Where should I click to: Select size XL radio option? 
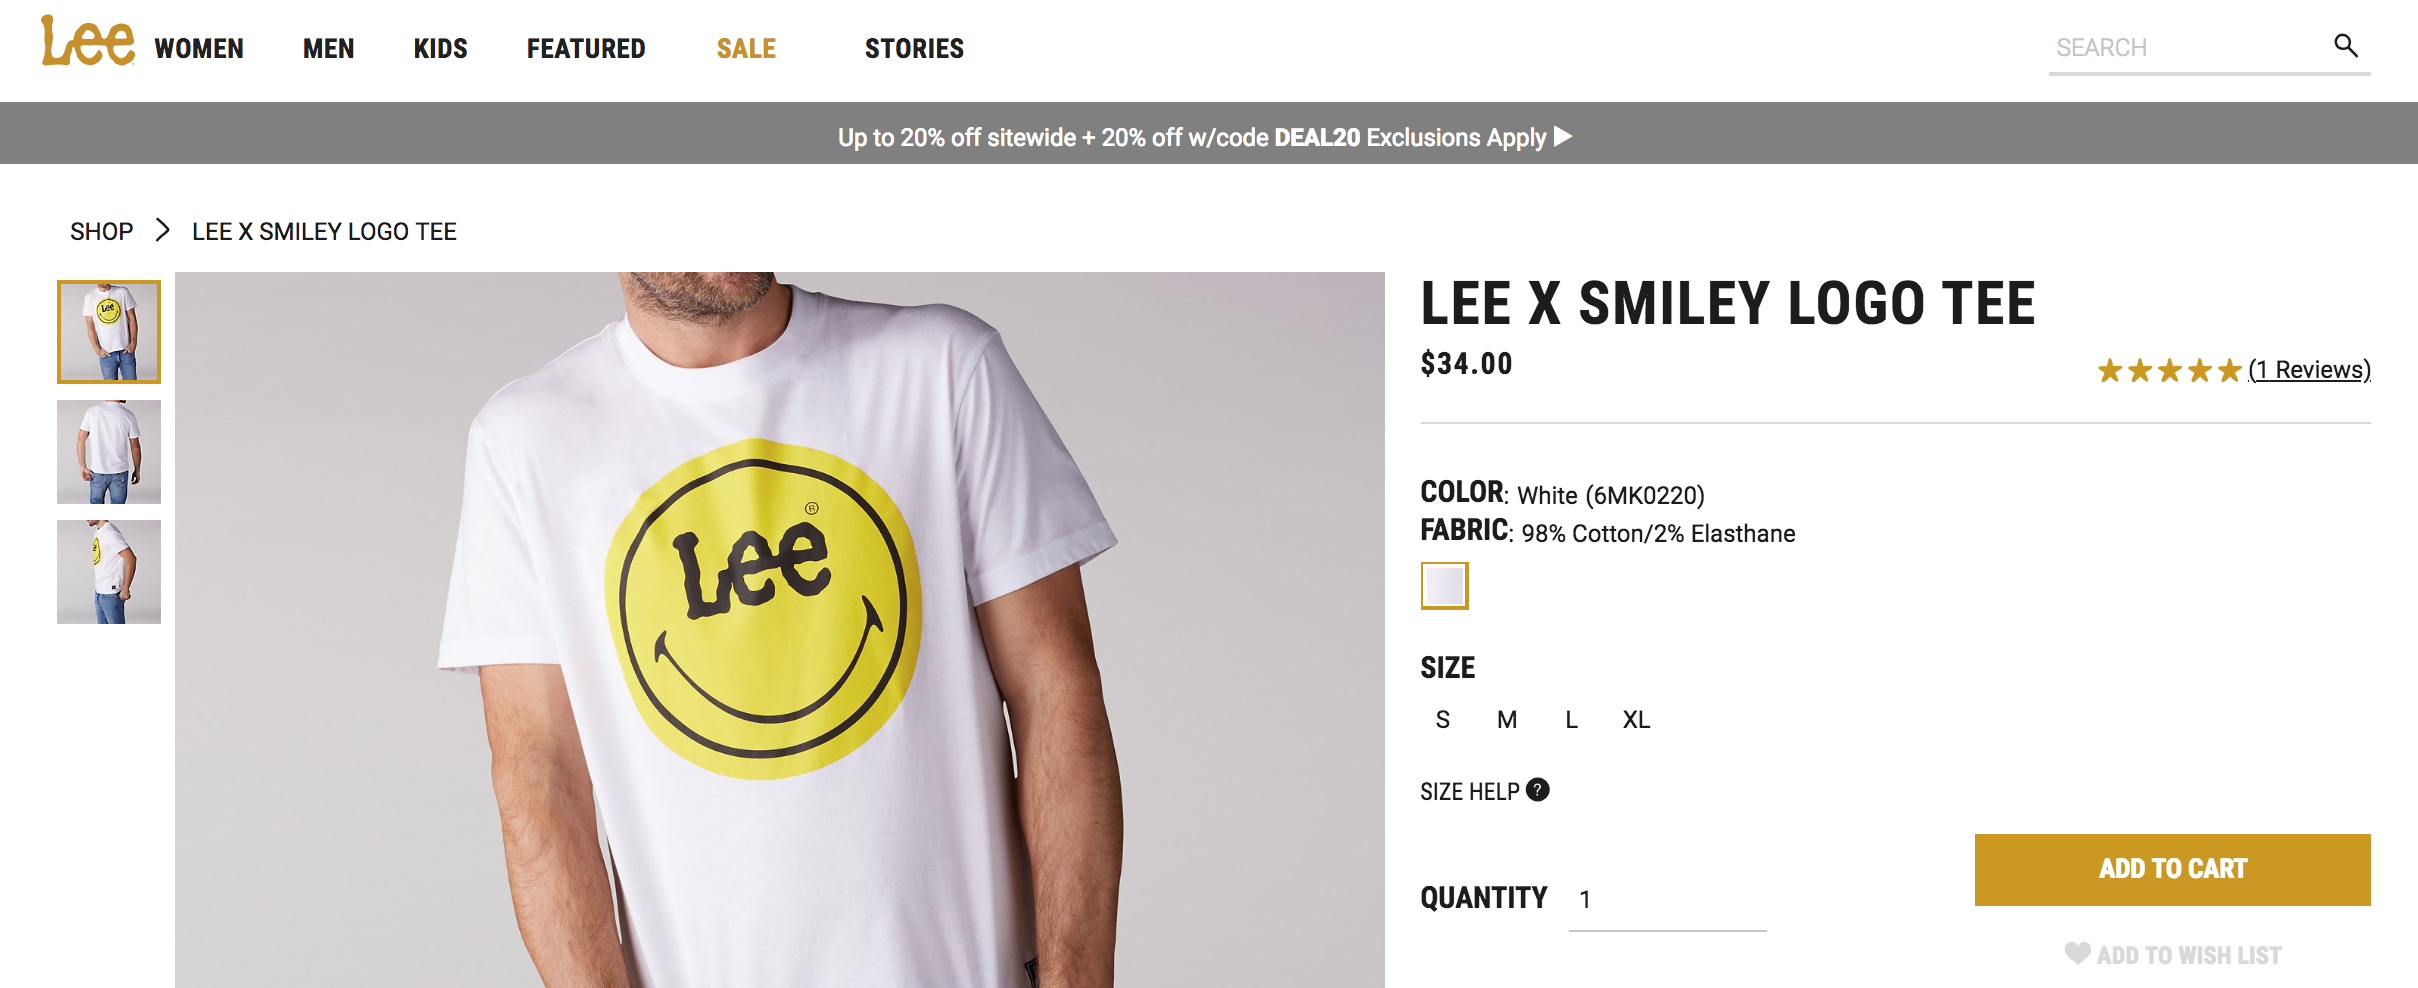tap(1635, 719)
